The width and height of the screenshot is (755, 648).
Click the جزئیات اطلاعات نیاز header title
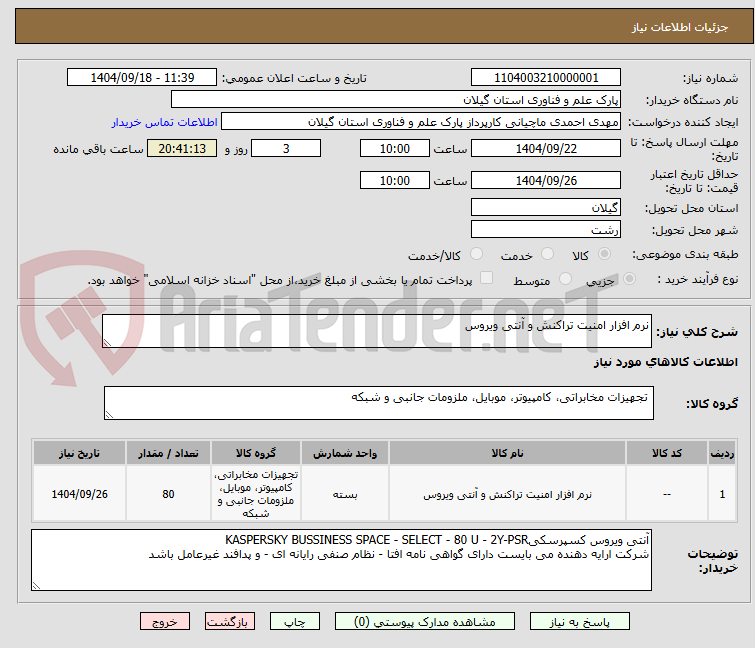click(x=680, y=27)
